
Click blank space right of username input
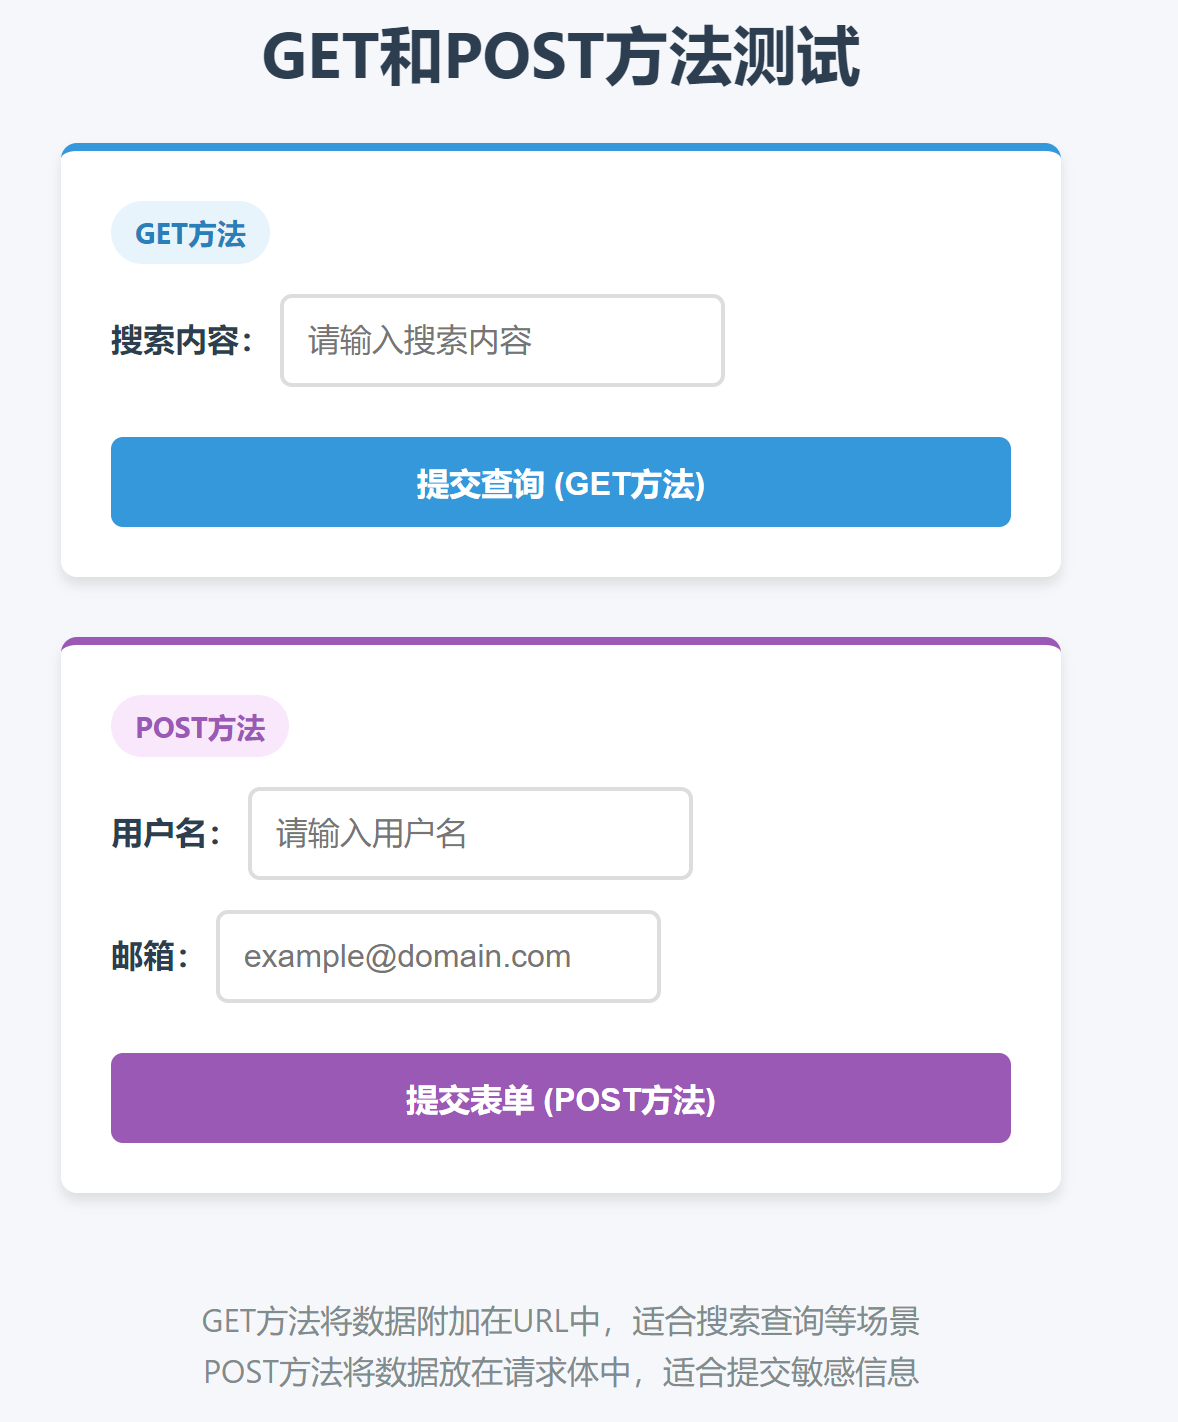[x=852, y=833]
